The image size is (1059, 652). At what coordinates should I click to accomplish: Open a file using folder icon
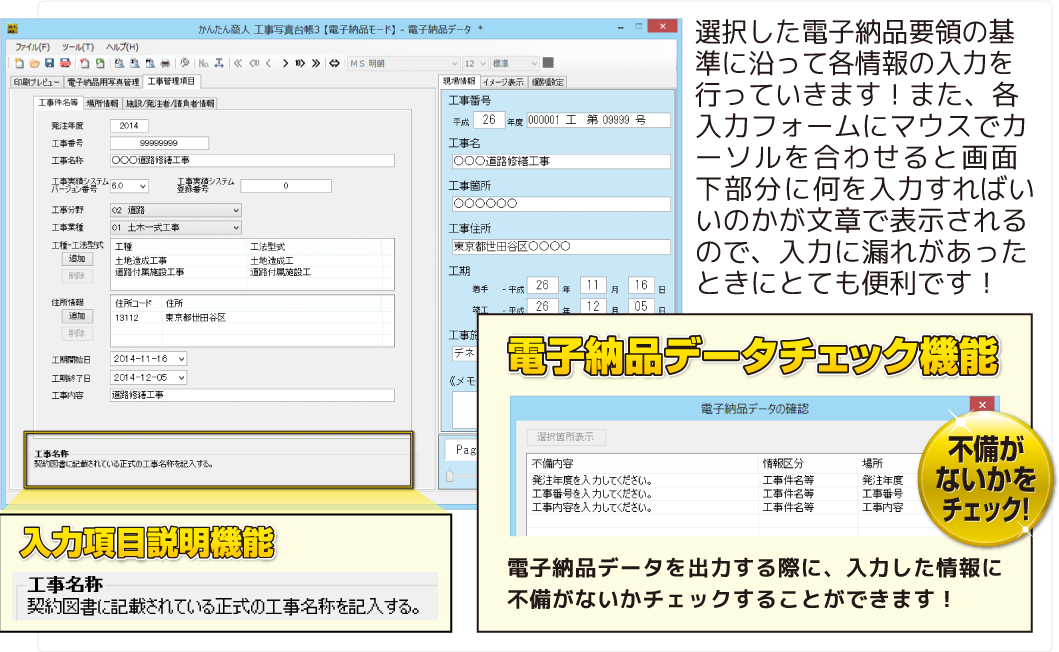(x=34, y=64)
